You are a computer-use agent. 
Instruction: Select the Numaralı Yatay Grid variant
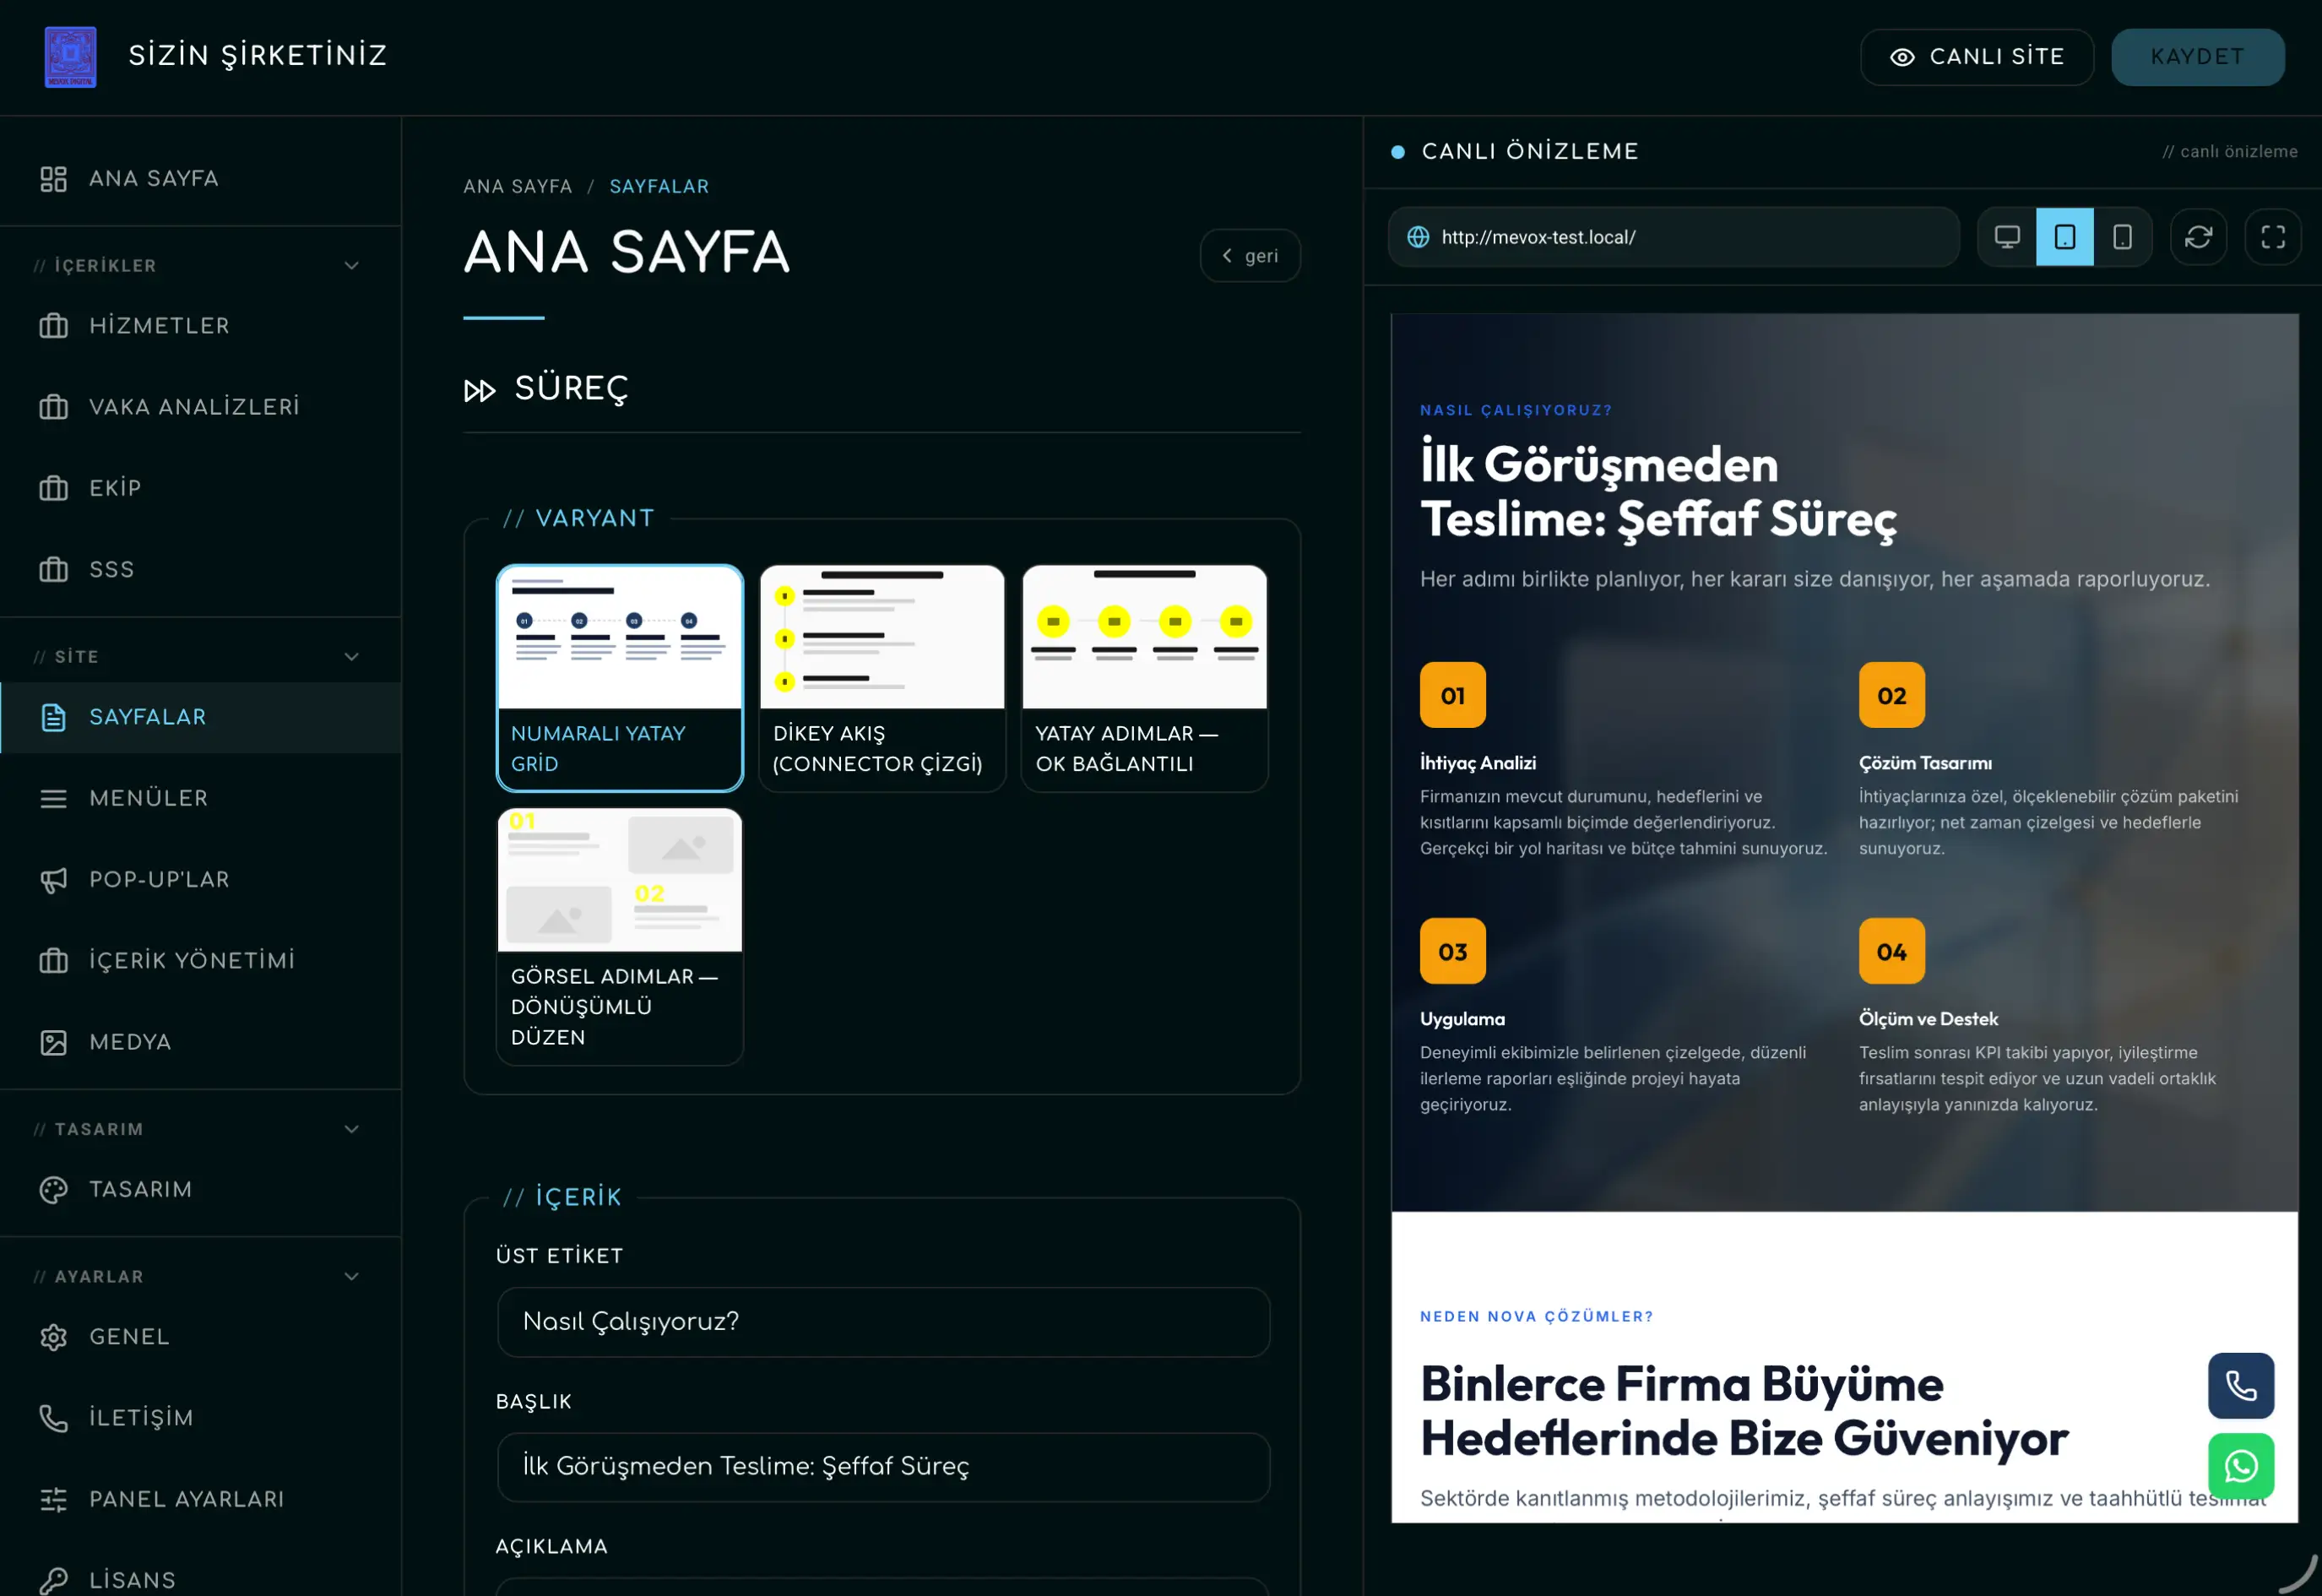(620, 679)
